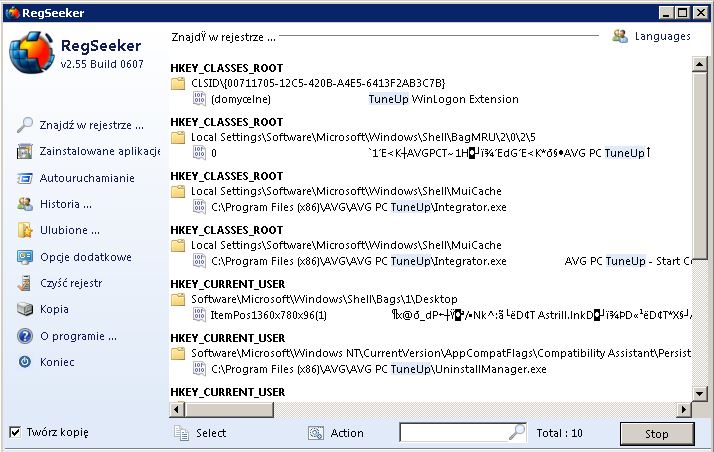Select the BagMRU\2\0\2\5 key path
Viewport: 714px width, 452px height.
pos(363,137)
